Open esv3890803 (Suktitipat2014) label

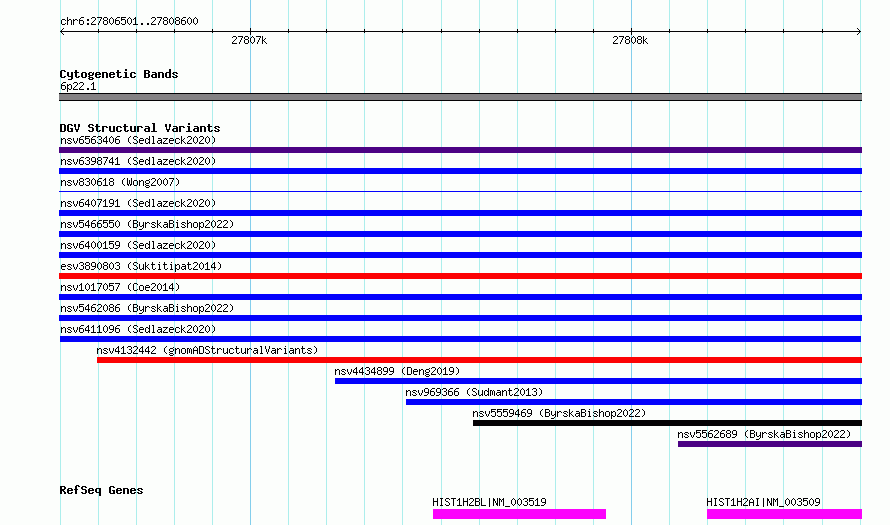[x=141, y=266]
